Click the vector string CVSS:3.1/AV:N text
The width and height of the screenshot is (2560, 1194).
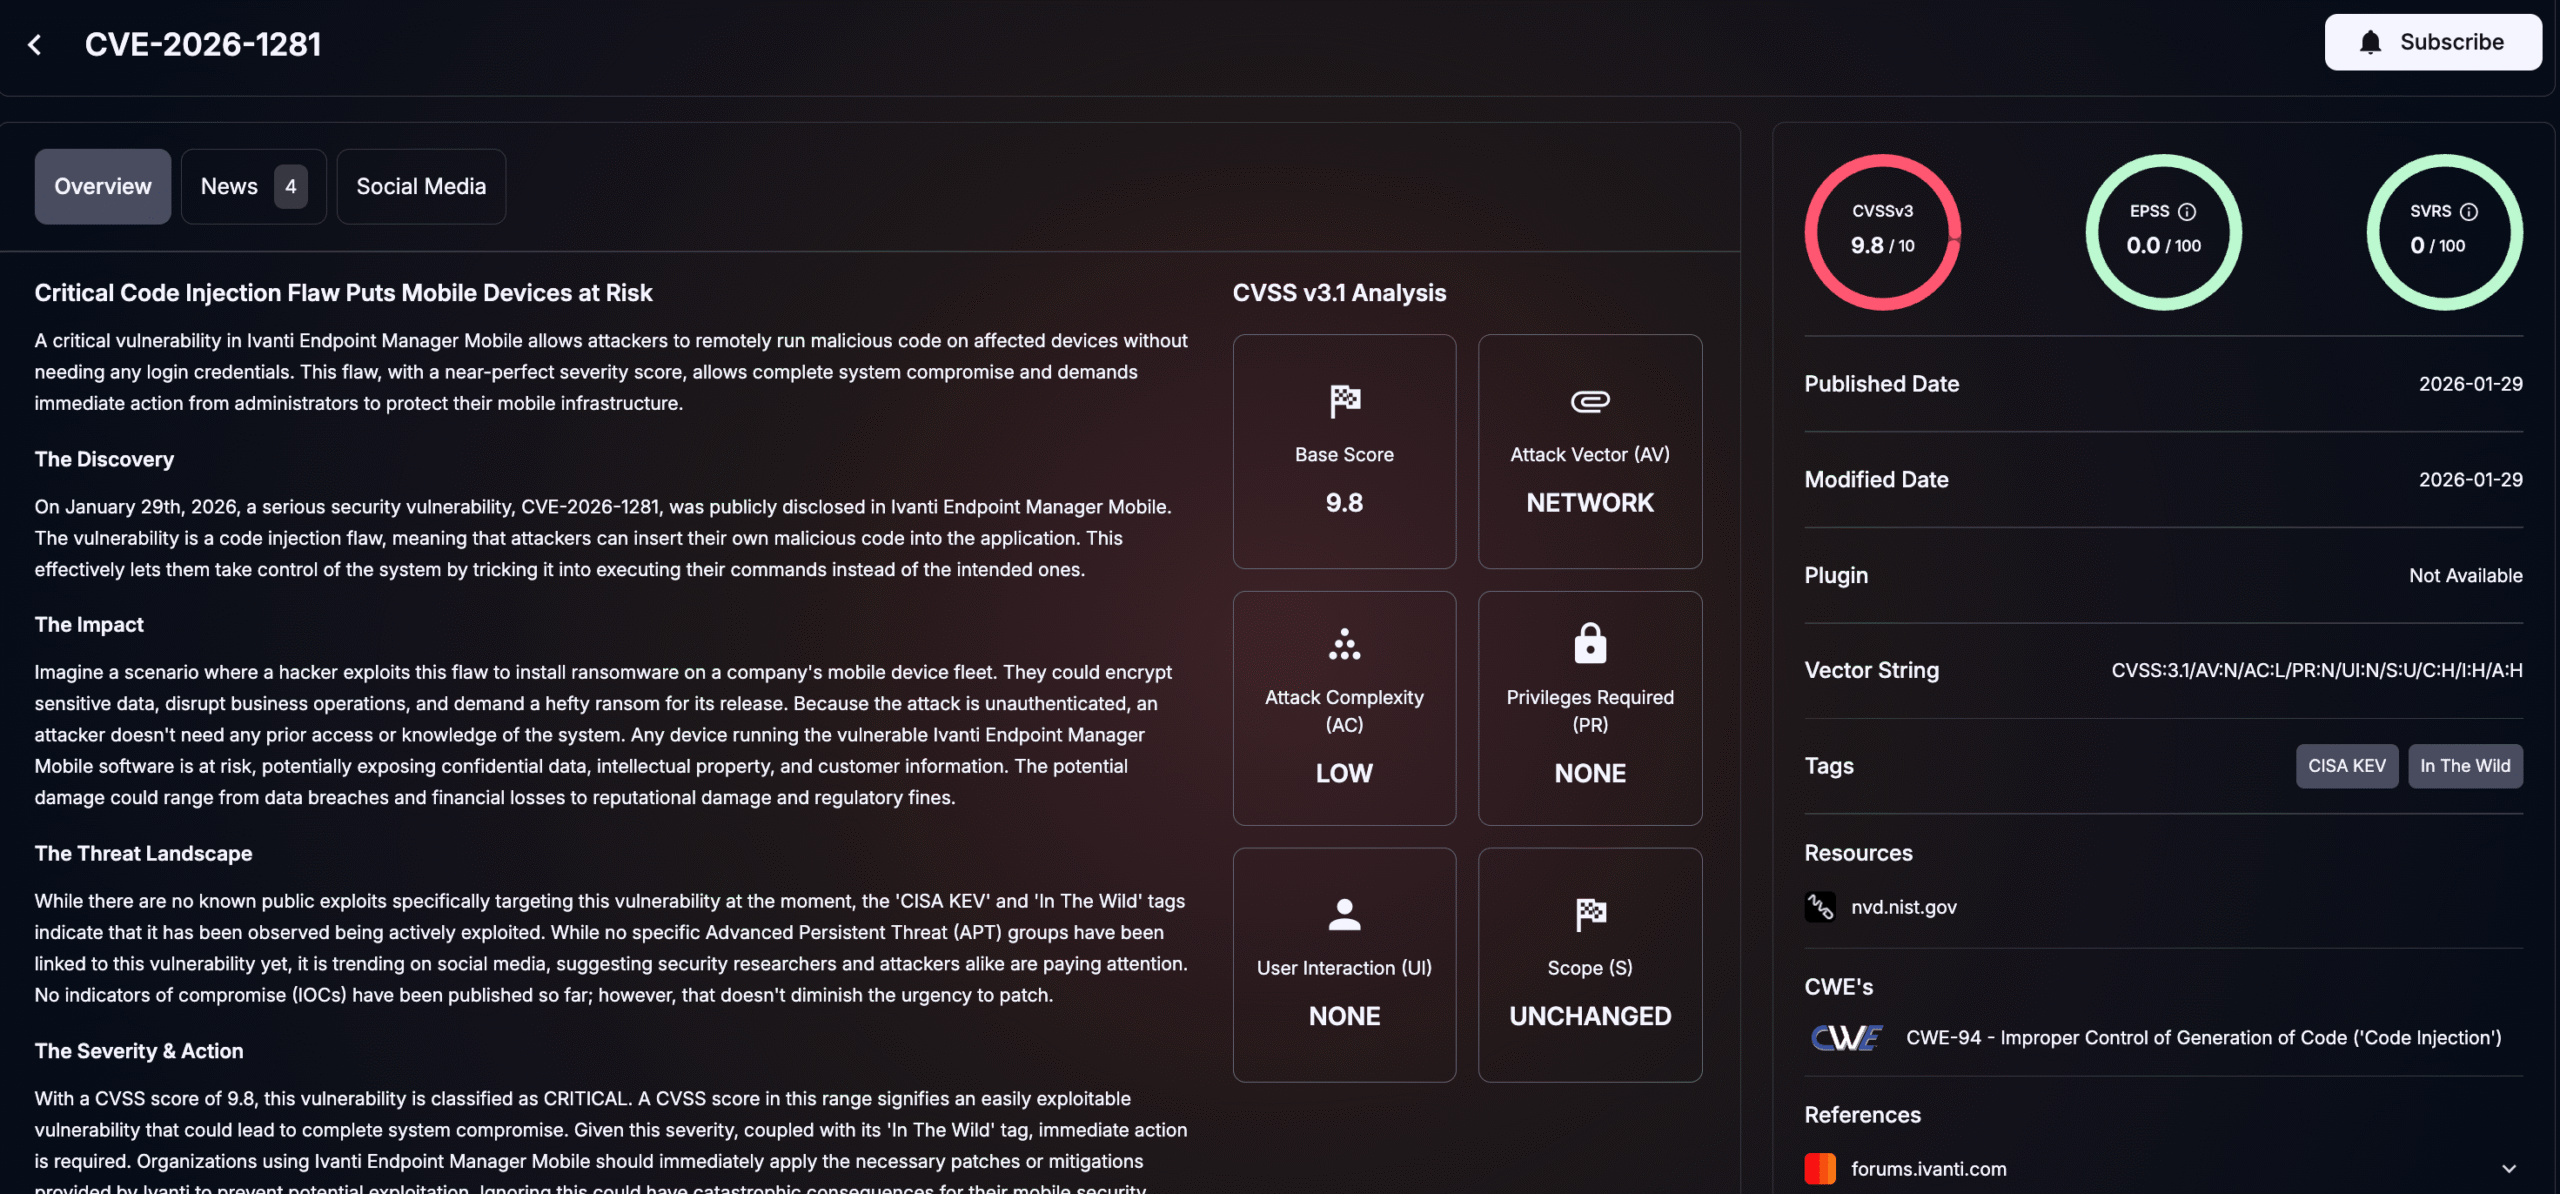2317,671
